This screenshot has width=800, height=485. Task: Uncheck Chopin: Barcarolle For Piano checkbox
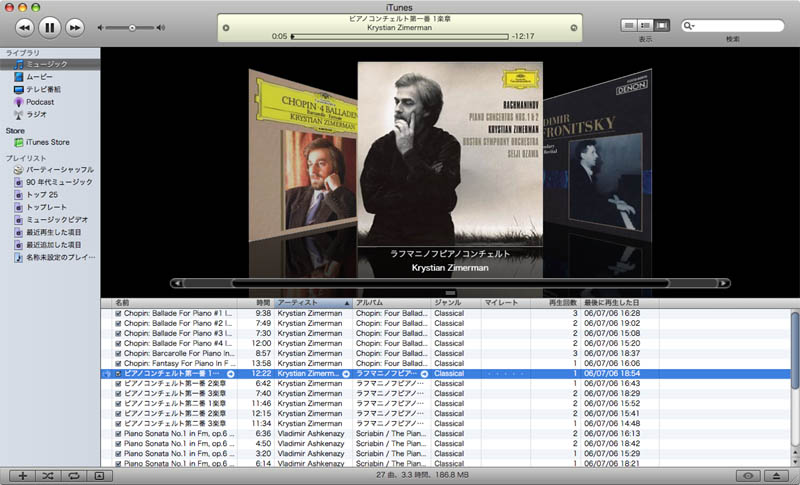click(x=119, y=353)
